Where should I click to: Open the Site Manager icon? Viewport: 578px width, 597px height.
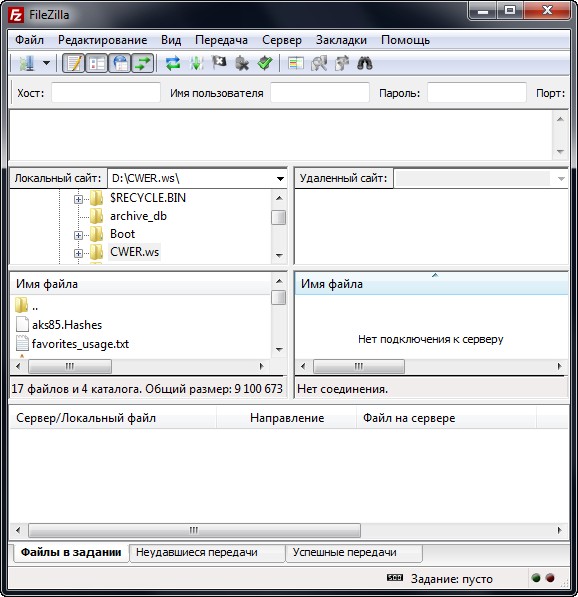click(x=27, y=63)
